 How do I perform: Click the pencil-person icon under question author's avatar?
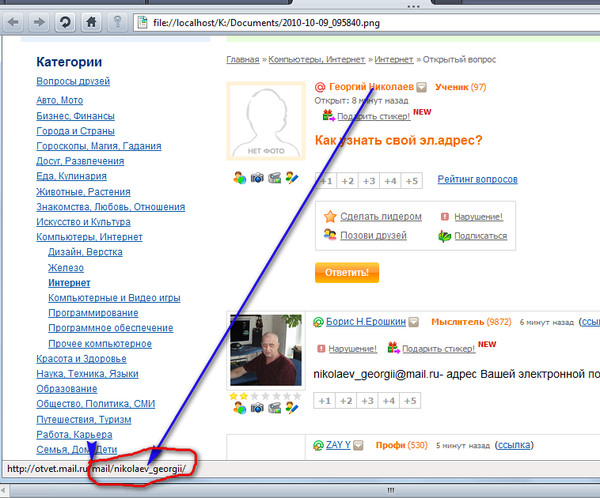[x=292, y=178]
